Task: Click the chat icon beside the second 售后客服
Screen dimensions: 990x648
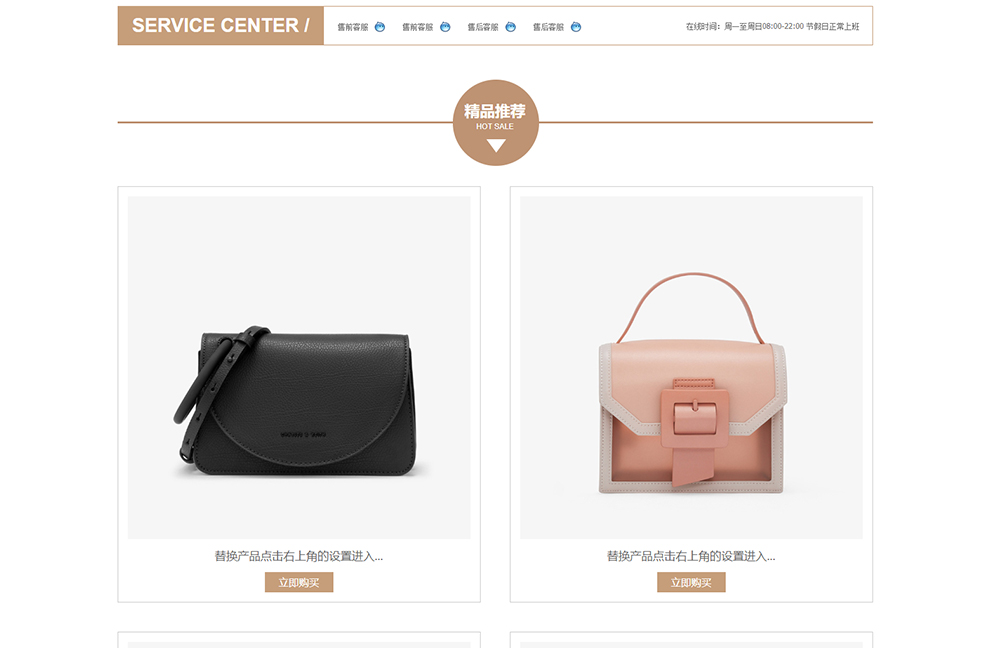Action: (576, 27)
